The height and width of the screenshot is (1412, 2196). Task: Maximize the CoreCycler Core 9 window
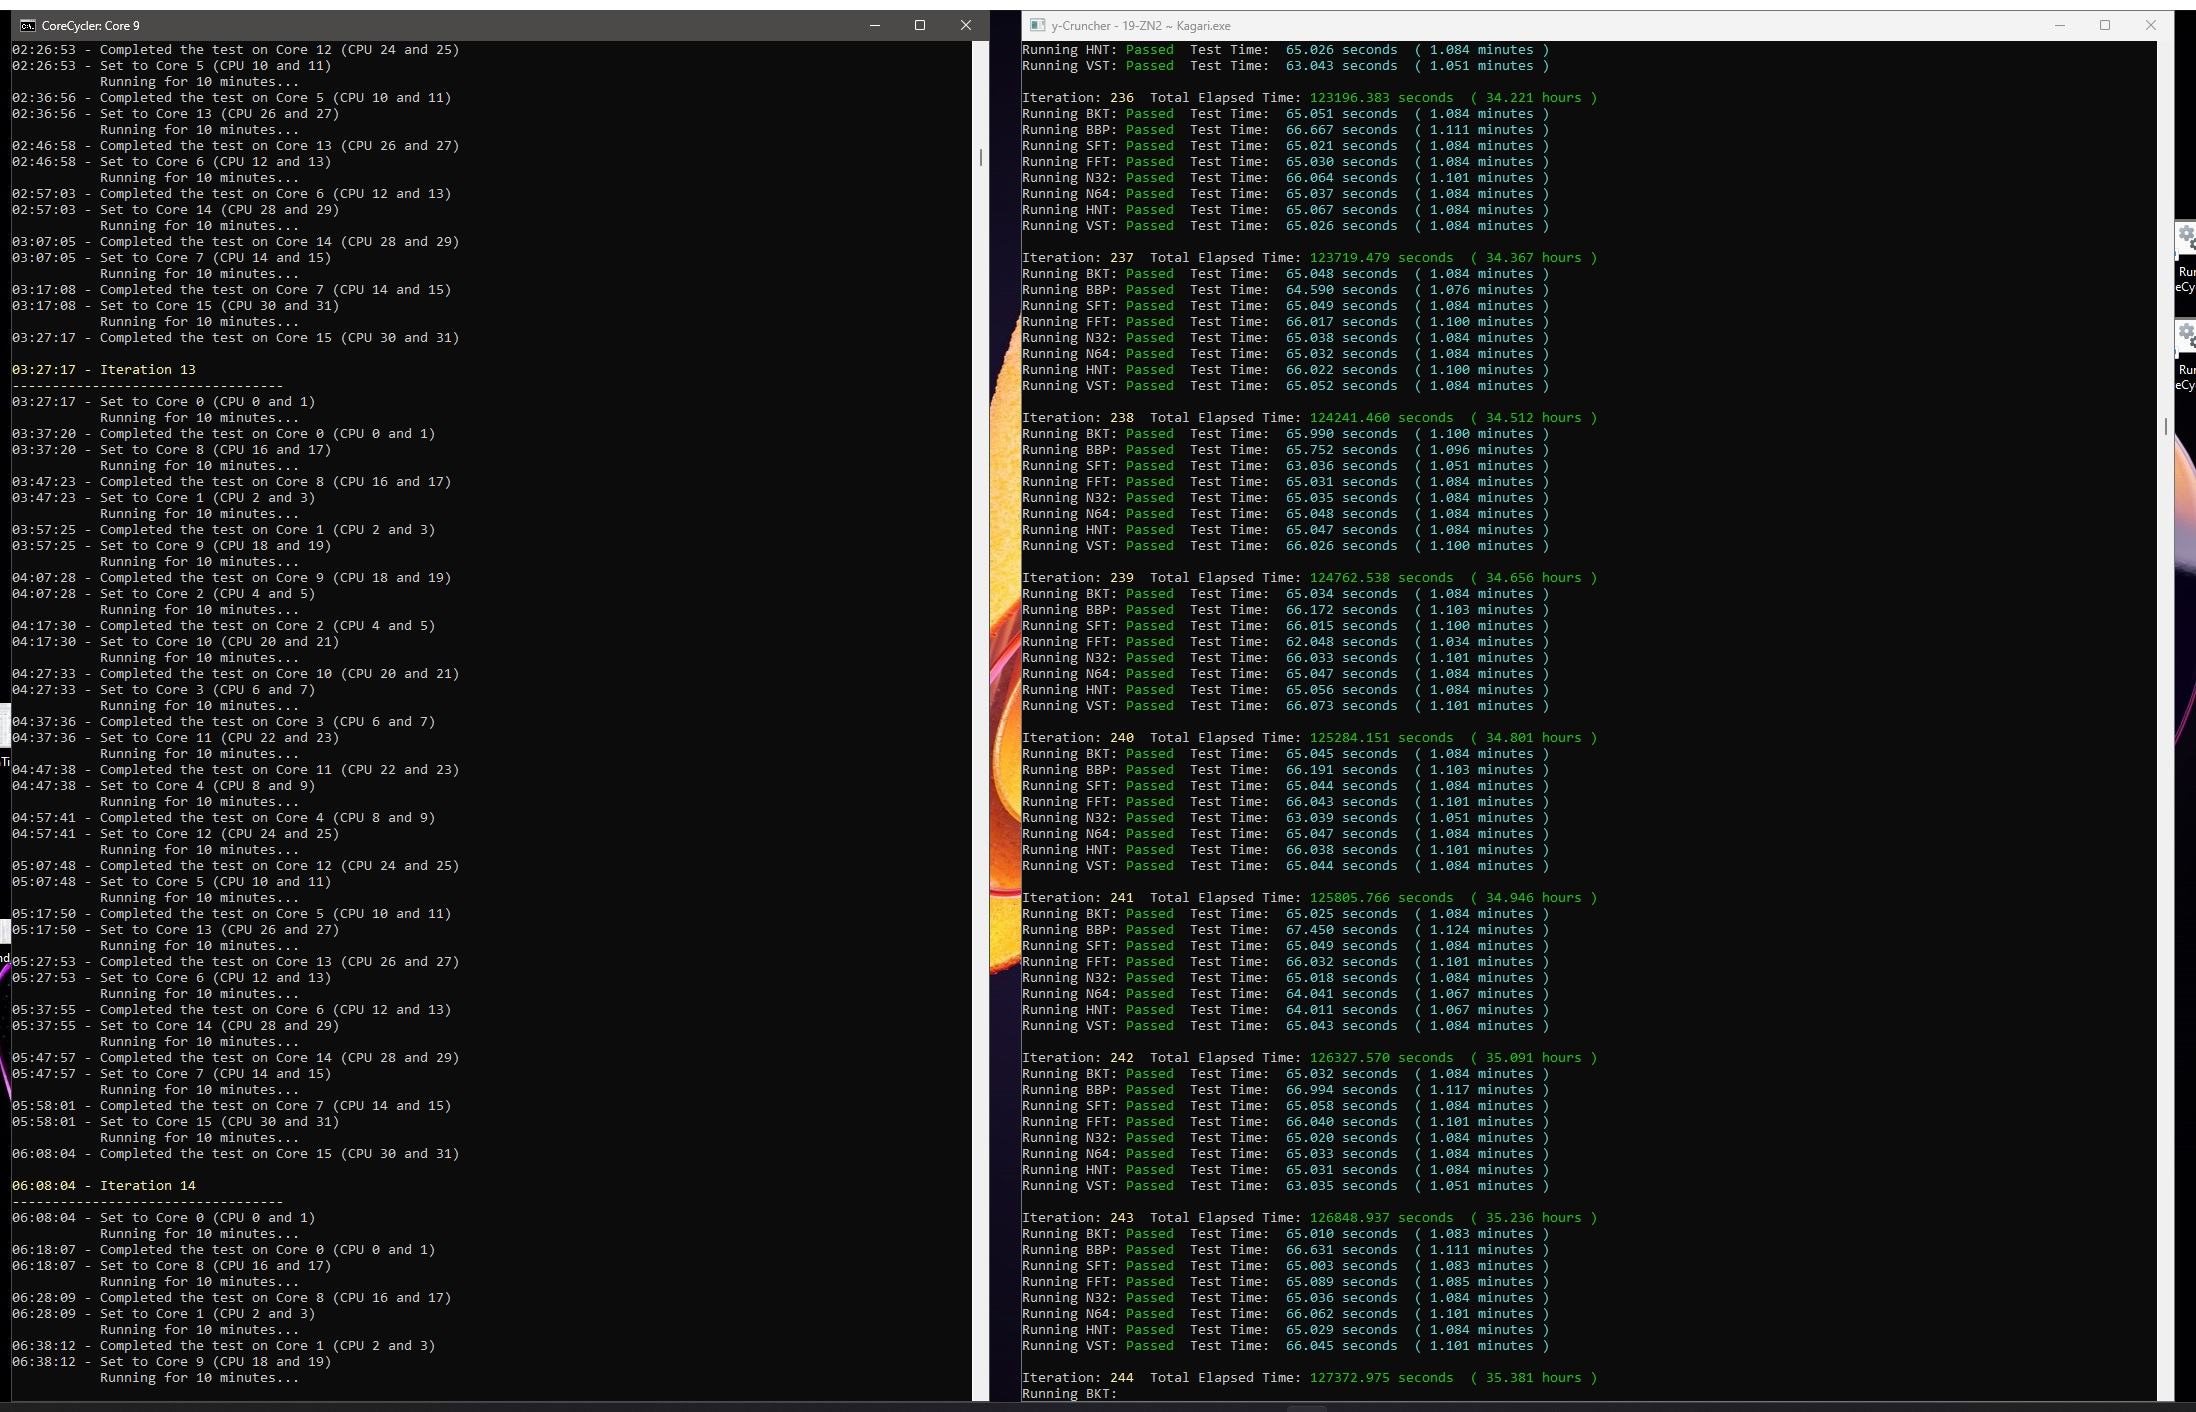point(920,26)
